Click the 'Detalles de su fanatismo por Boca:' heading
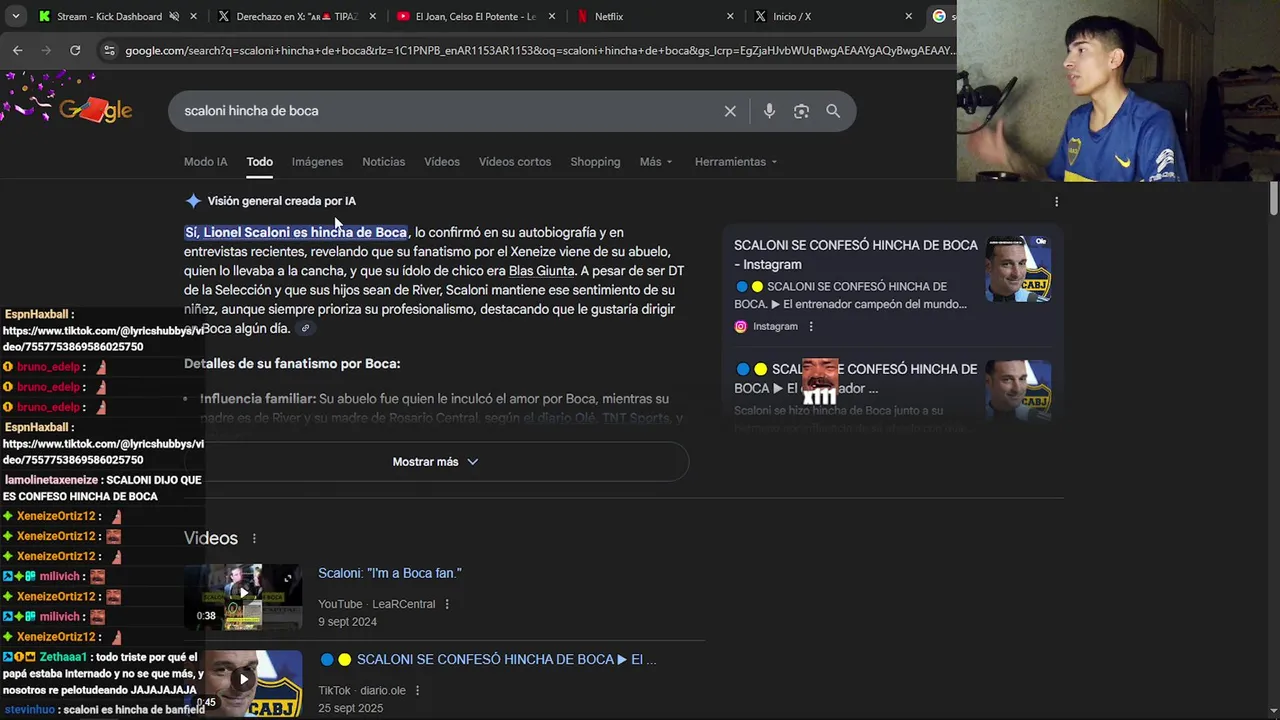This screenshot has width=1280, height=720. tap(292, 364)
